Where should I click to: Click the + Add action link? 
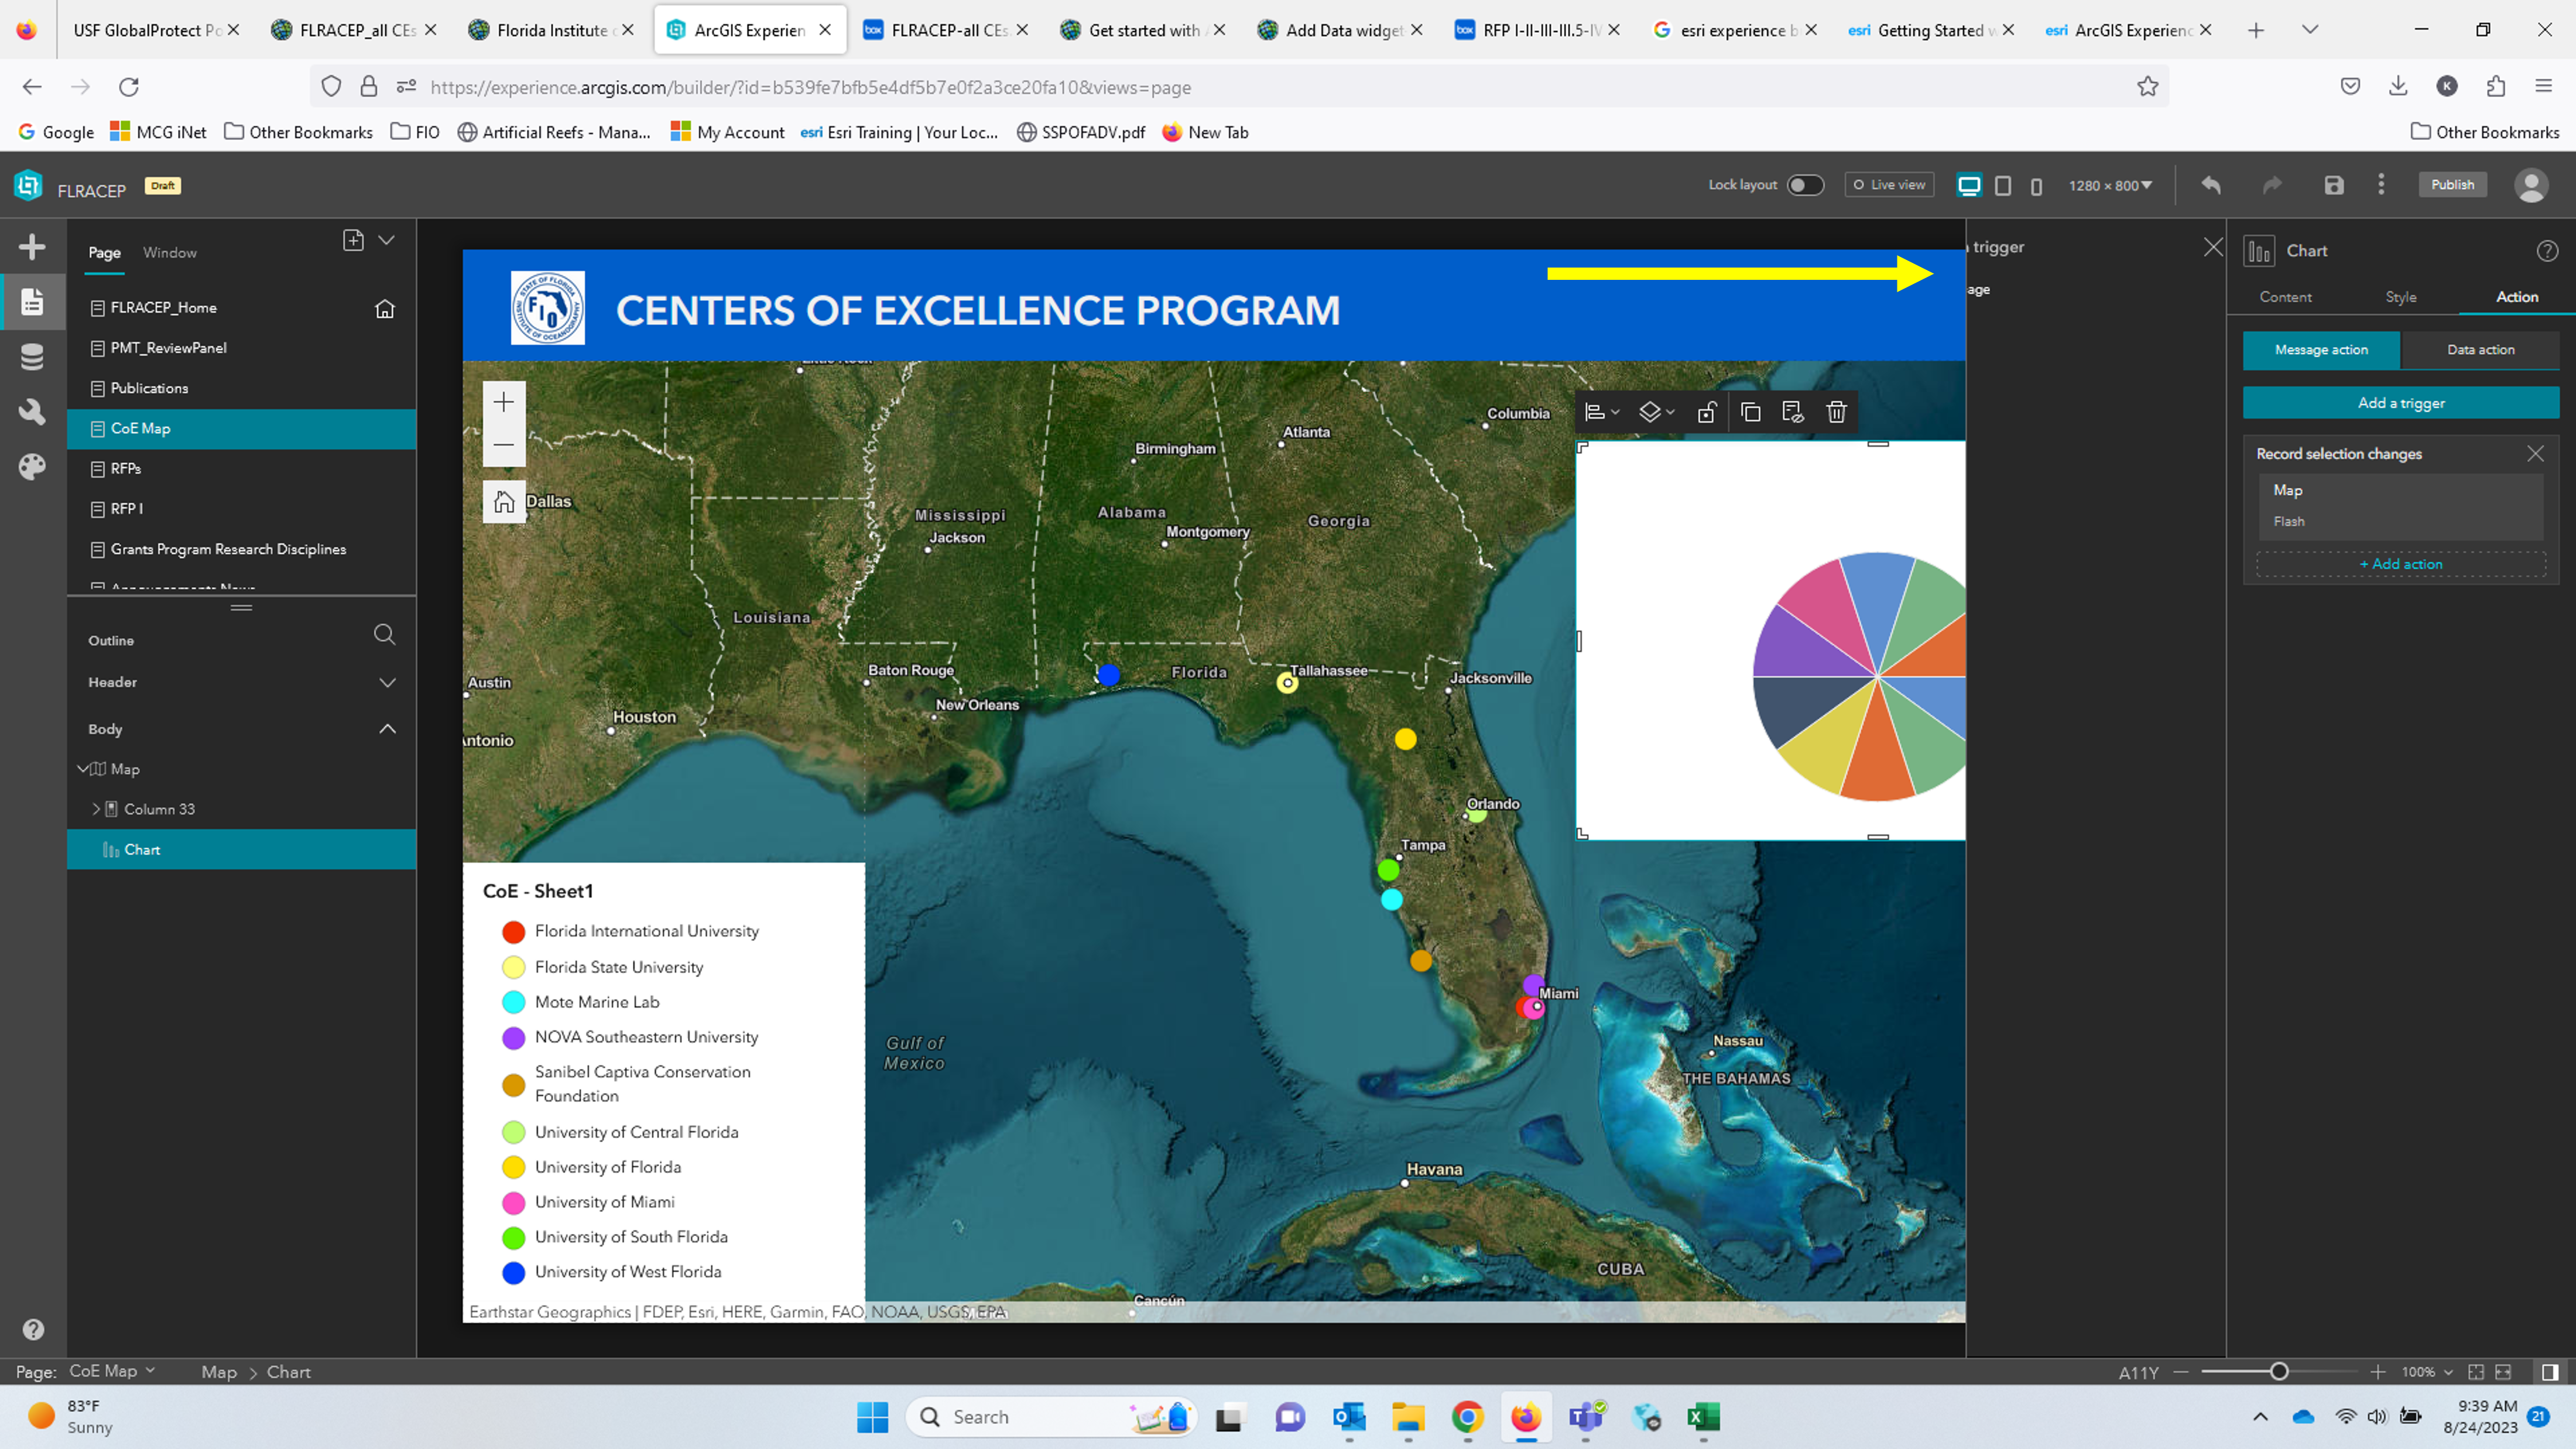pyautogui.click(x=2400, y=564)
